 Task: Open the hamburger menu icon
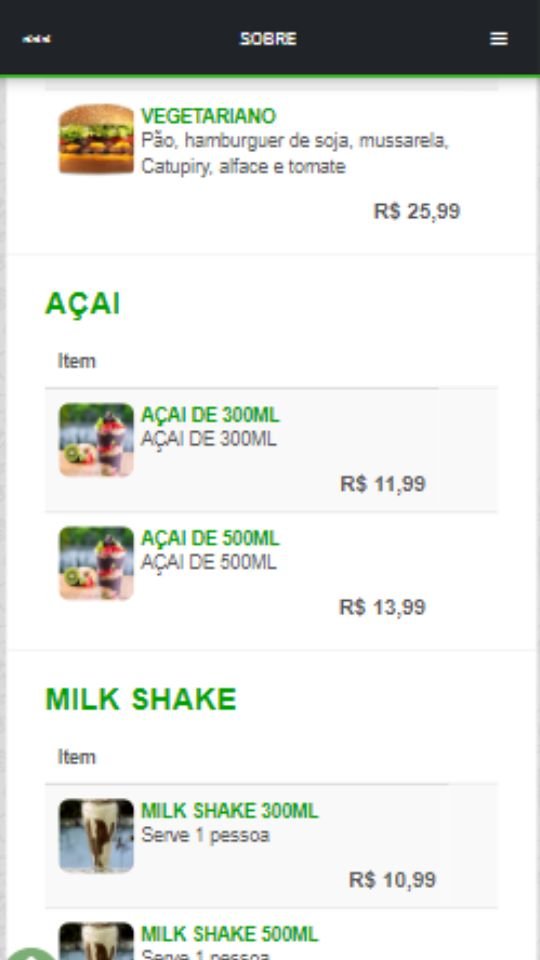coord(499,39)
